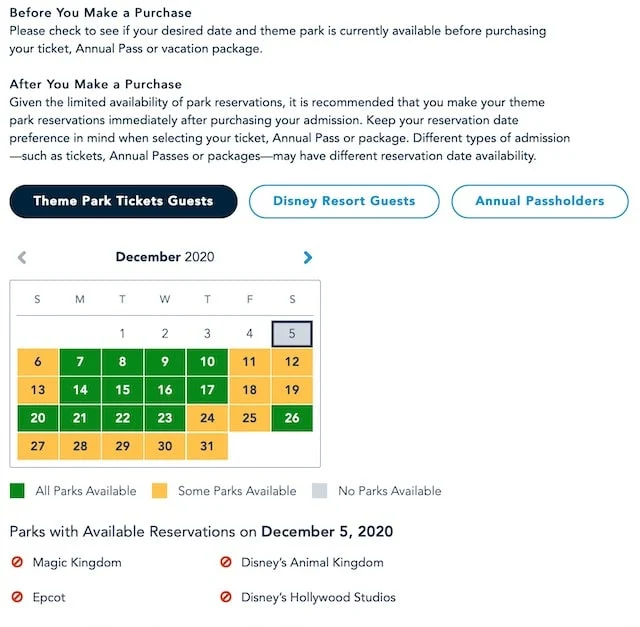Click the yellow Some Parks Available swatch
Image resolution: width=640 pixels, height=627 pixels.
(x=159, y=491)
